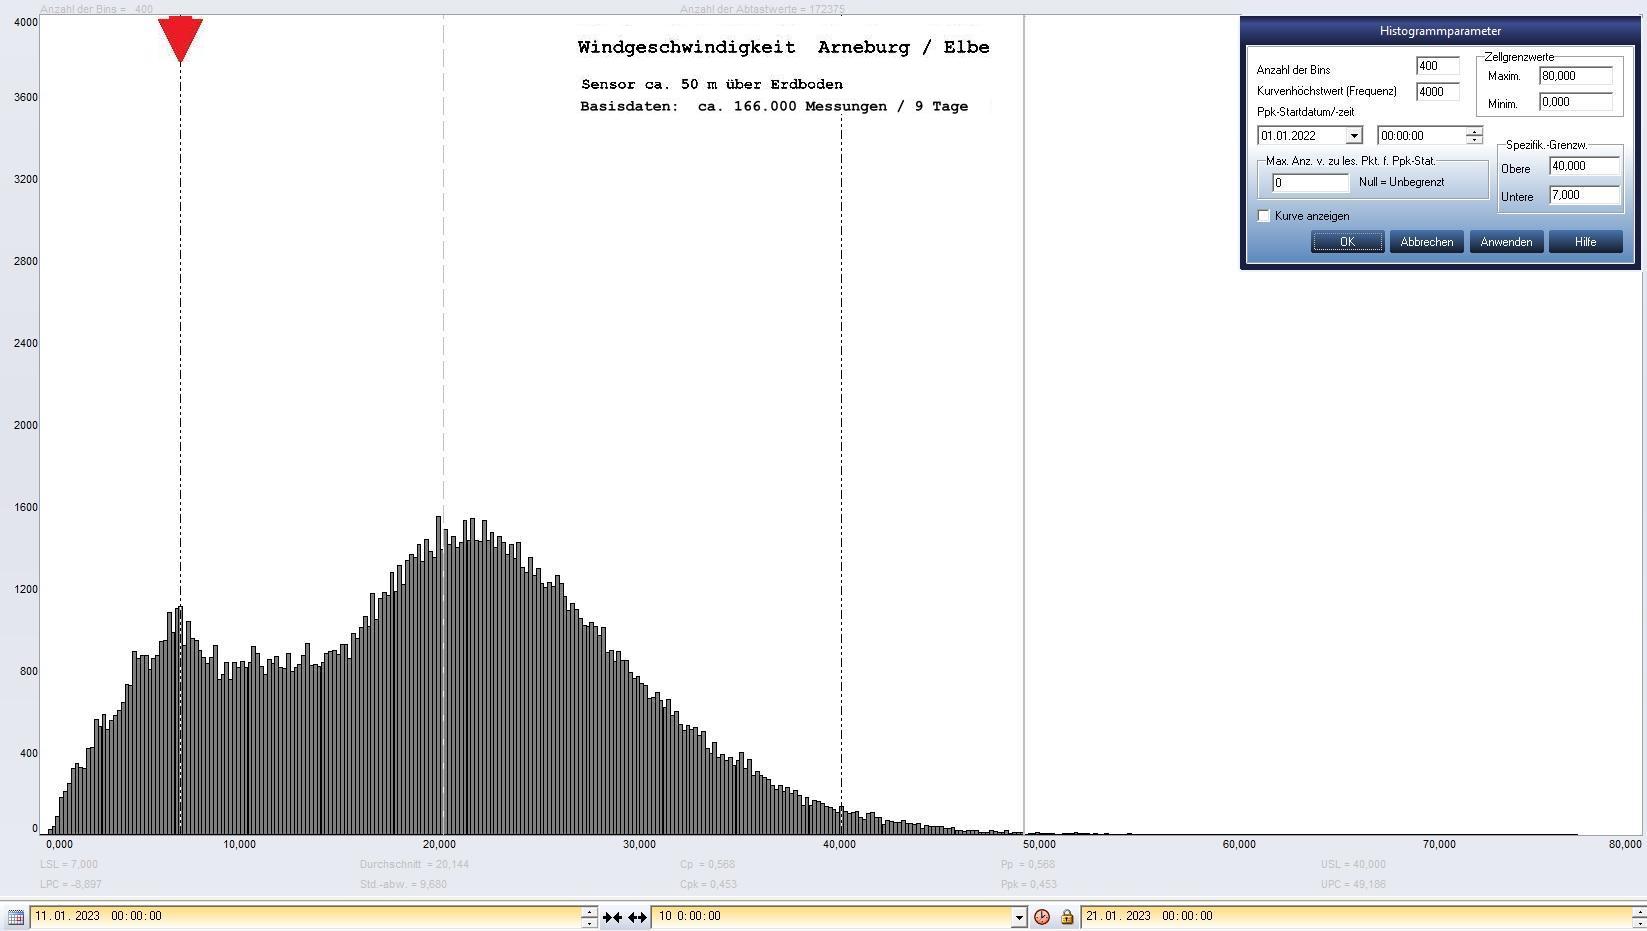Viewport: 1647px width, 931px height.
Task: Click the Zellgrenzwerte Maxim. field
Action: (x=1576, y=76)
